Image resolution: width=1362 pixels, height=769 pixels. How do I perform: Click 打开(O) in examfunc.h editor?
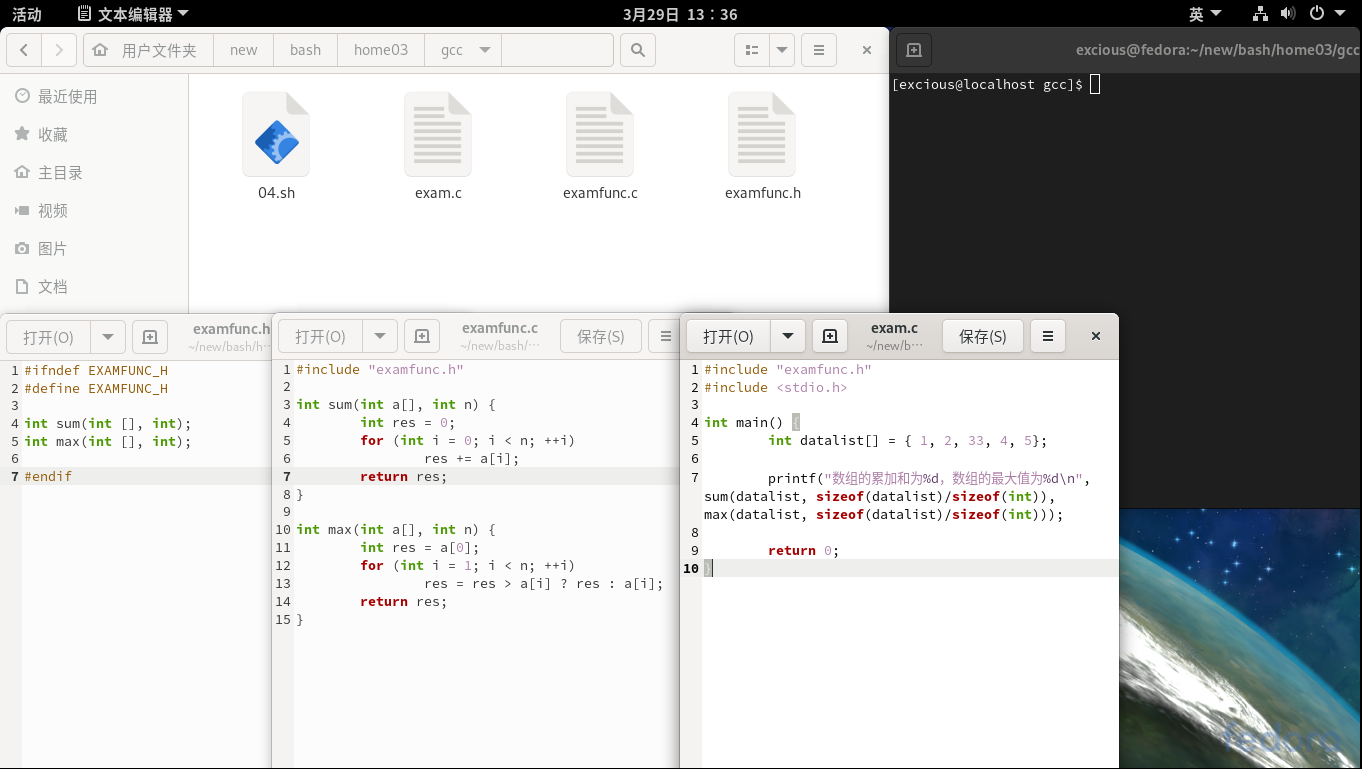48,336
